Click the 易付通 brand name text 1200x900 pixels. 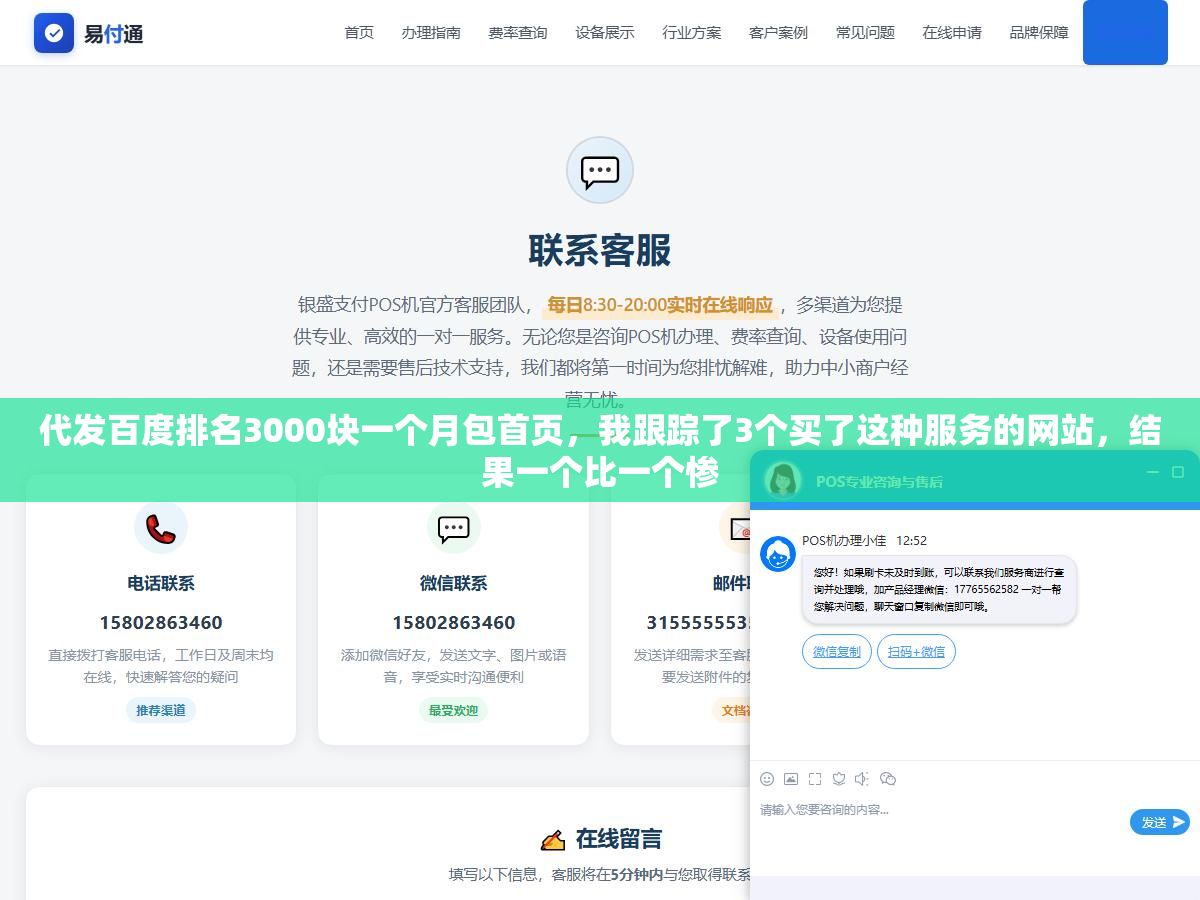[x=113, y=34]
